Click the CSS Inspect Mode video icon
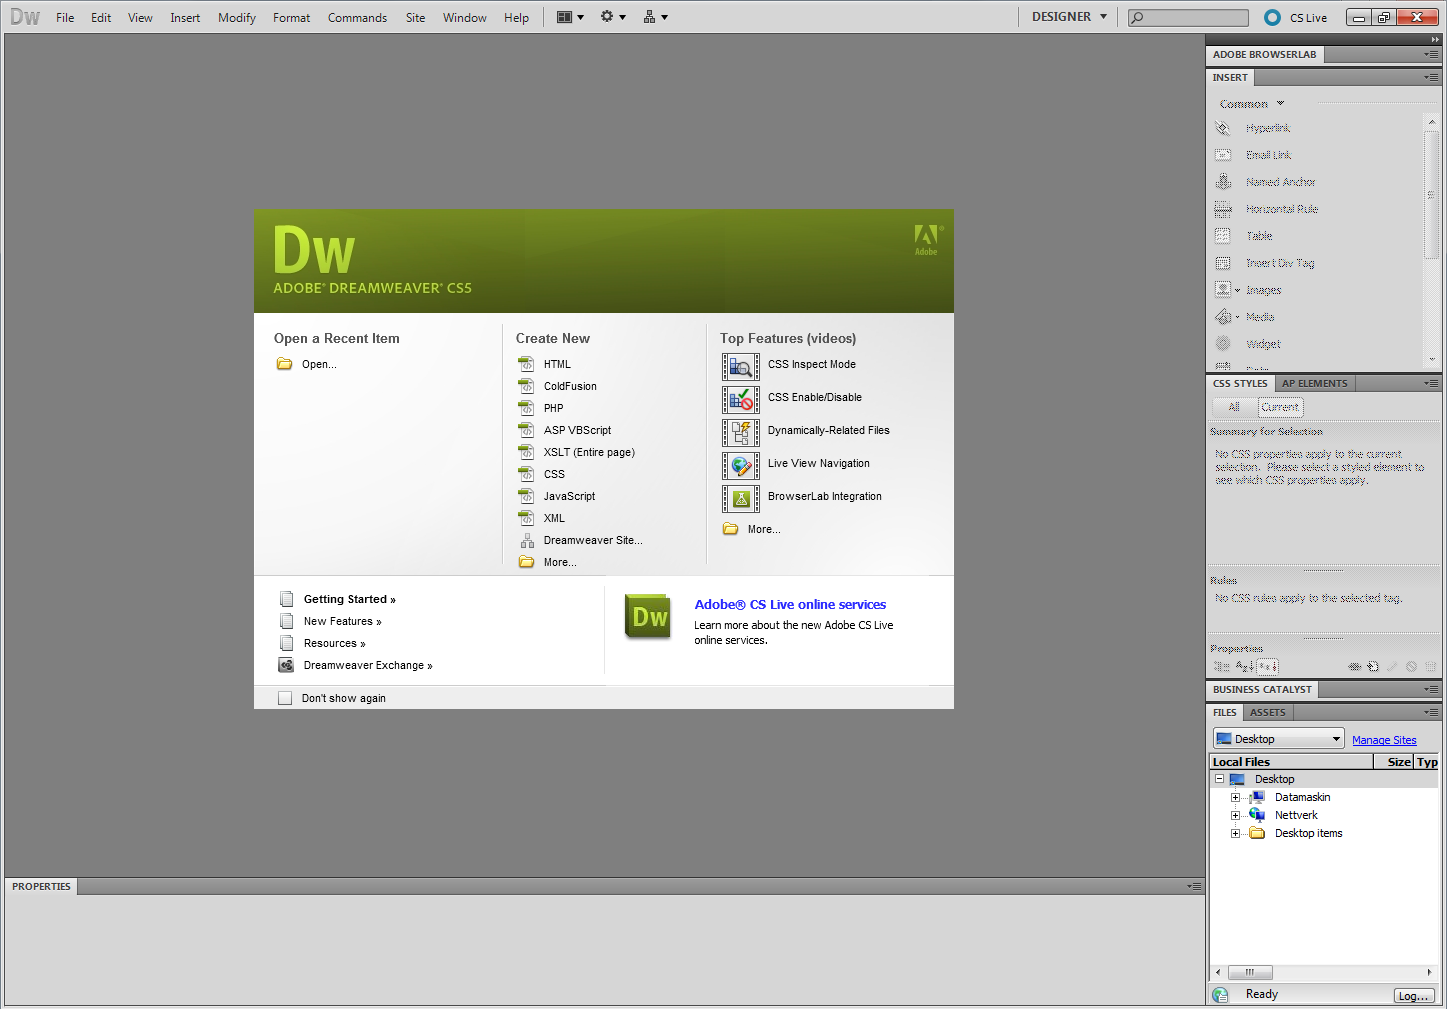Screen dimensions: 1447x1009 click(x=741, y=366)
